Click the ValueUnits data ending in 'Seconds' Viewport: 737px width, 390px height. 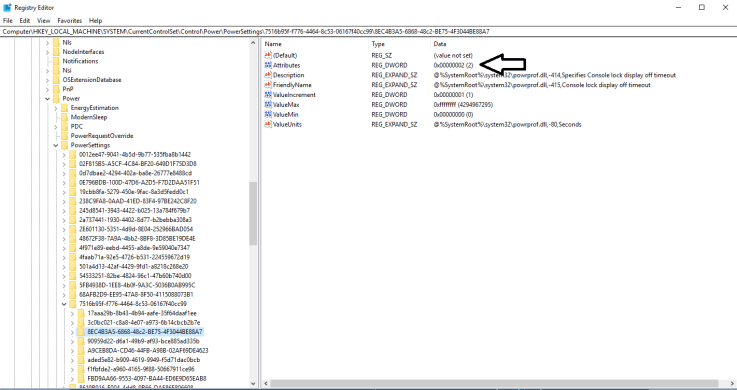click(508, 125)
